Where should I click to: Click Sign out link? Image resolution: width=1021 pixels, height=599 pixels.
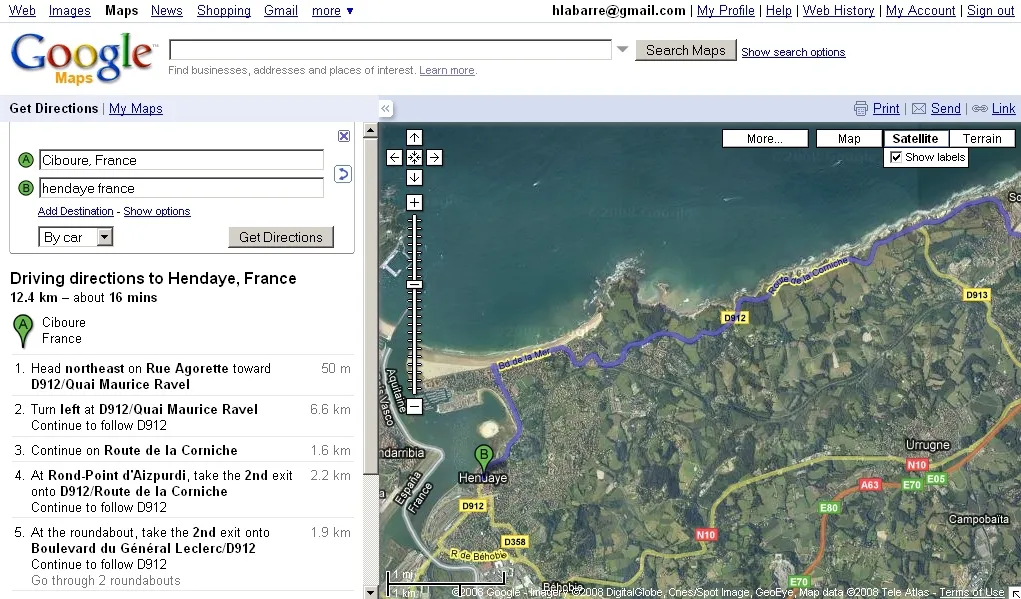coord(990,10)
